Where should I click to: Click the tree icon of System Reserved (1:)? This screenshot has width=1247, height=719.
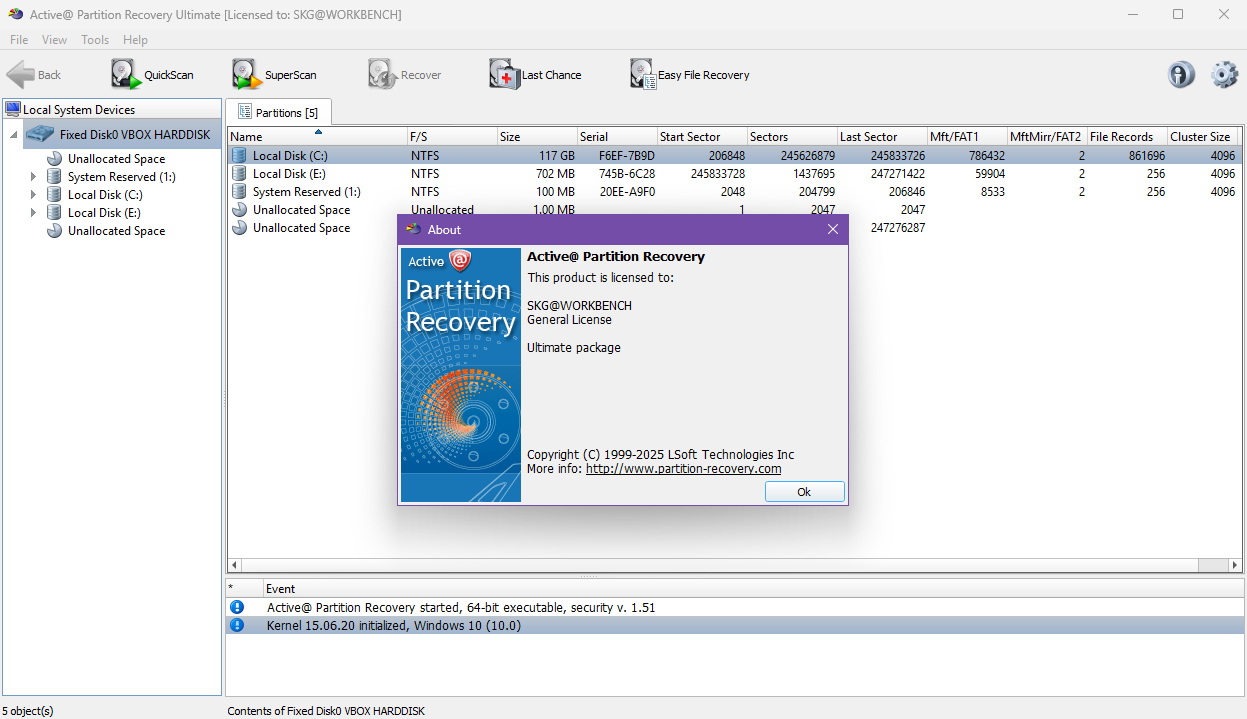pos(54,176)
